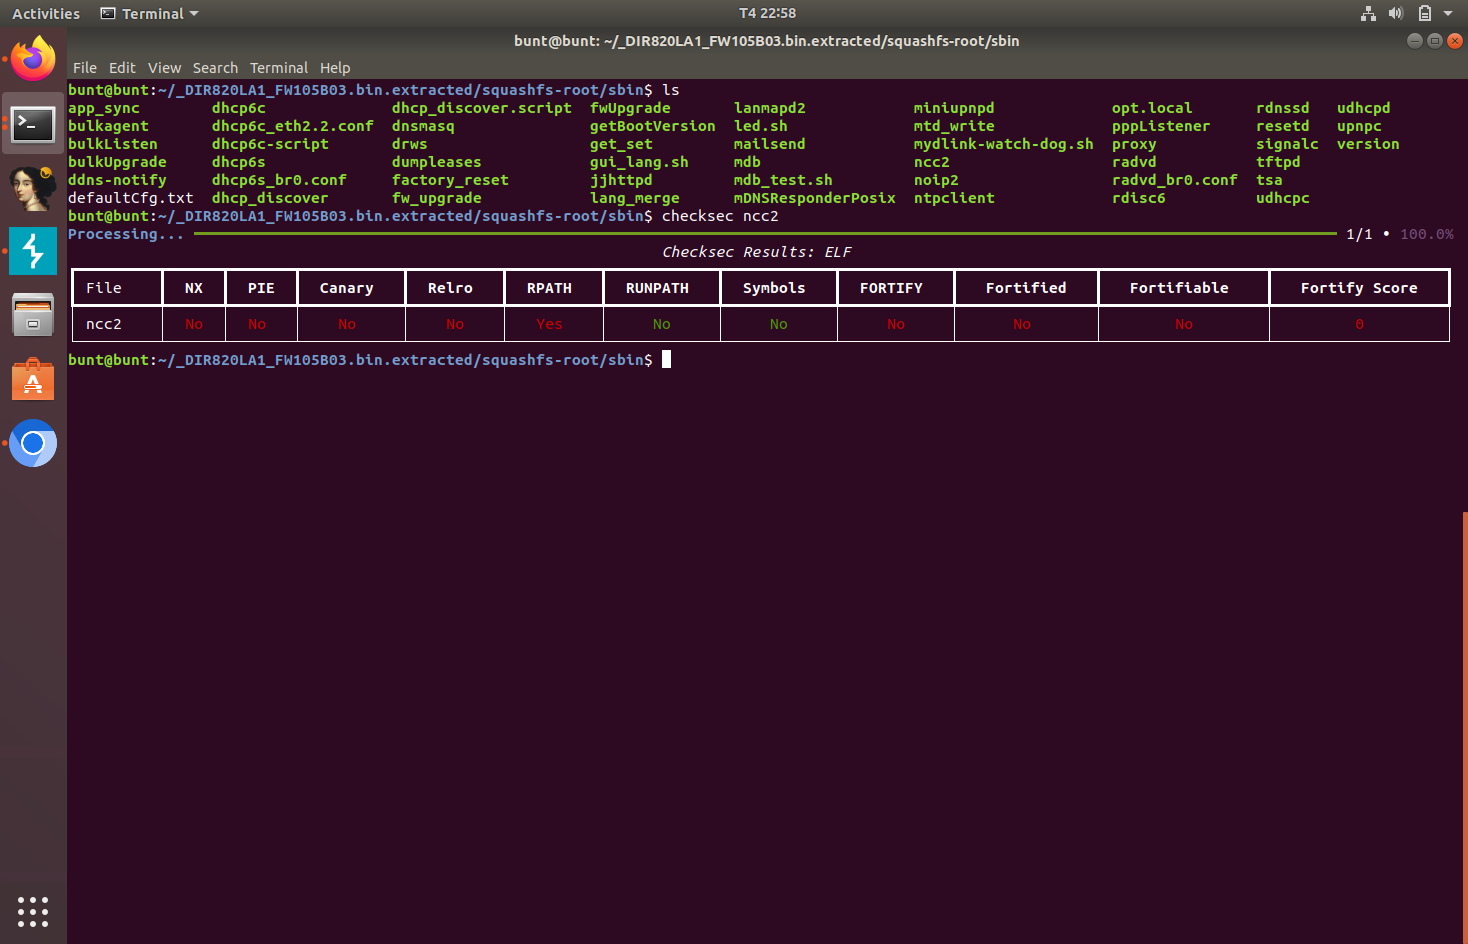Click the terminal vertical scrollbar
Viewport: 1468px width, 944px height.
tap(1464, 727)
